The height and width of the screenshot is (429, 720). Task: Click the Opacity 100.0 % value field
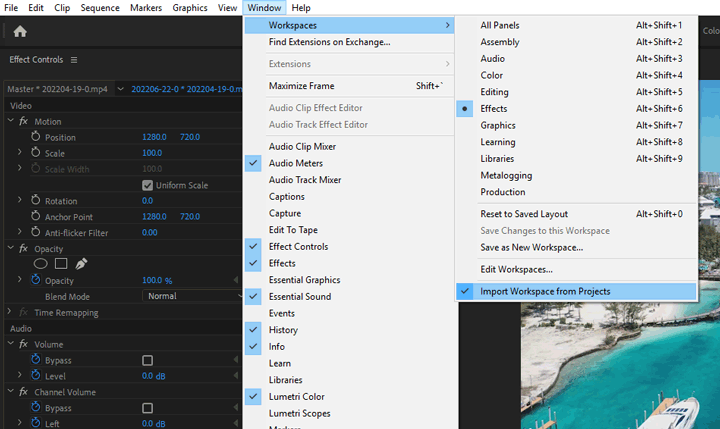coord(157,281)
